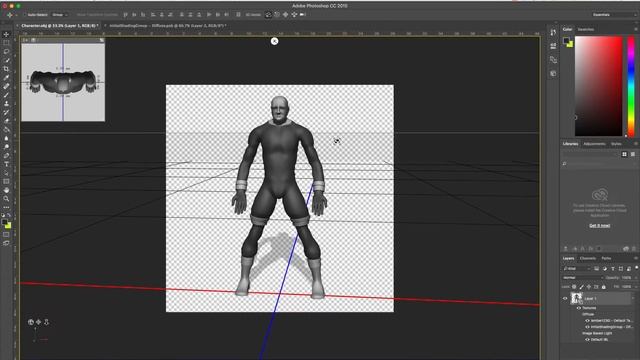Open the Edit Toolbar ellipsis button

(6, 207)
